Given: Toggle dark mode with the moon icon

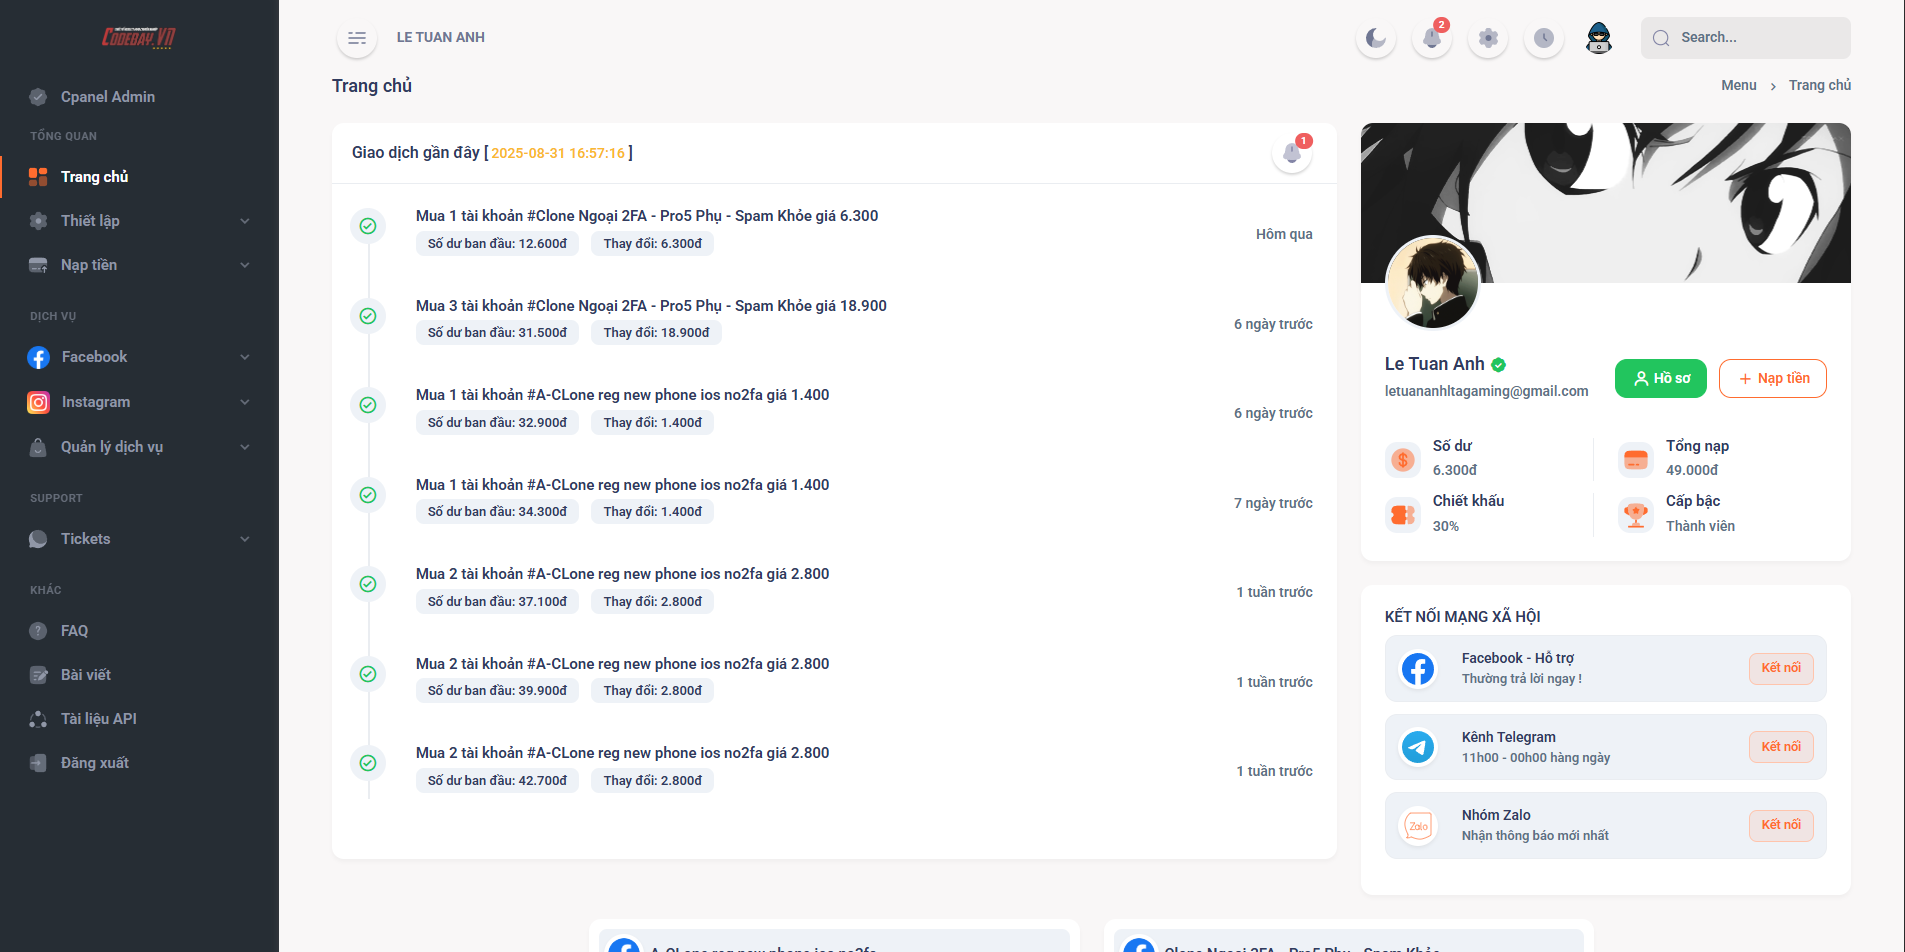Looking at the screenshot, I should pyautogui.click(x=1376, y=38).
